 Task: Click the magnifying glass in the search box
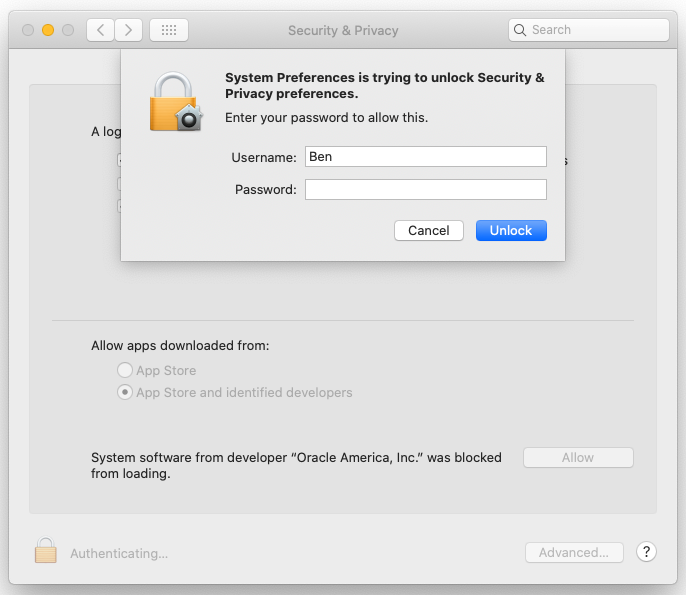coord(520,30)
